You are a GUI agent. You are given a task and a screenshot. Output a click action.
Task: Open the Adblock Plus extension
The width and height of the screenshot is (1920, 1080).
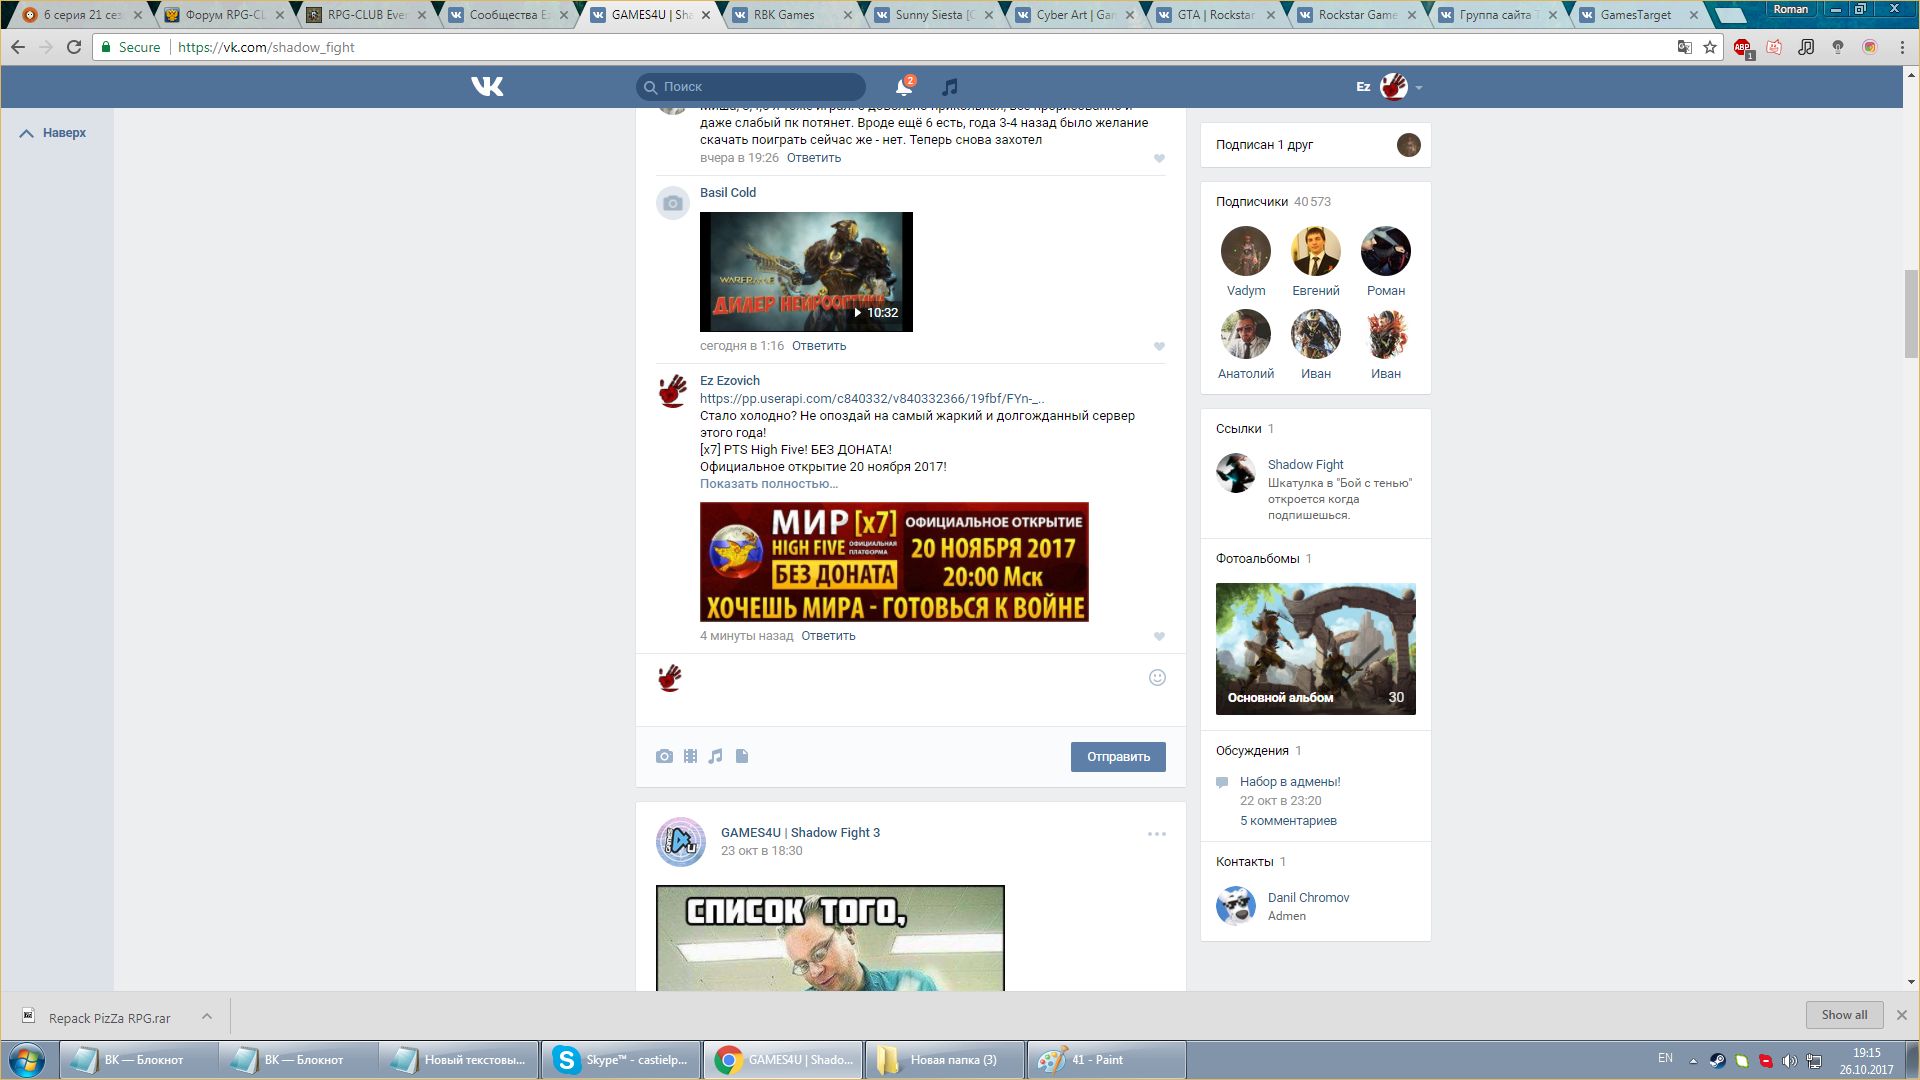(x=1742, y=47)
